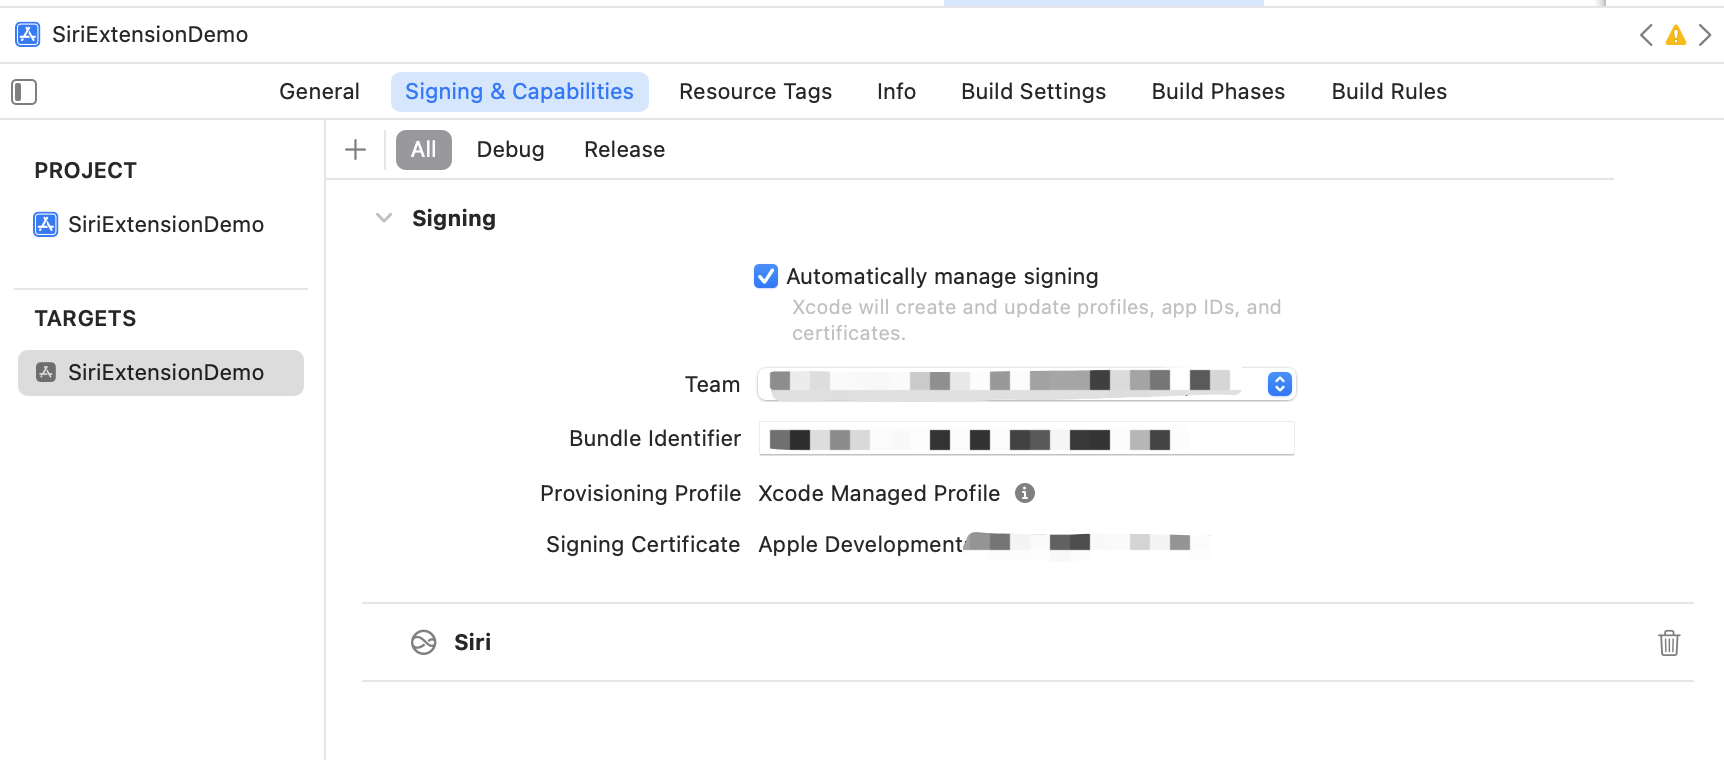Select the Signing & Capabilities tab

[x=520, y=92]
